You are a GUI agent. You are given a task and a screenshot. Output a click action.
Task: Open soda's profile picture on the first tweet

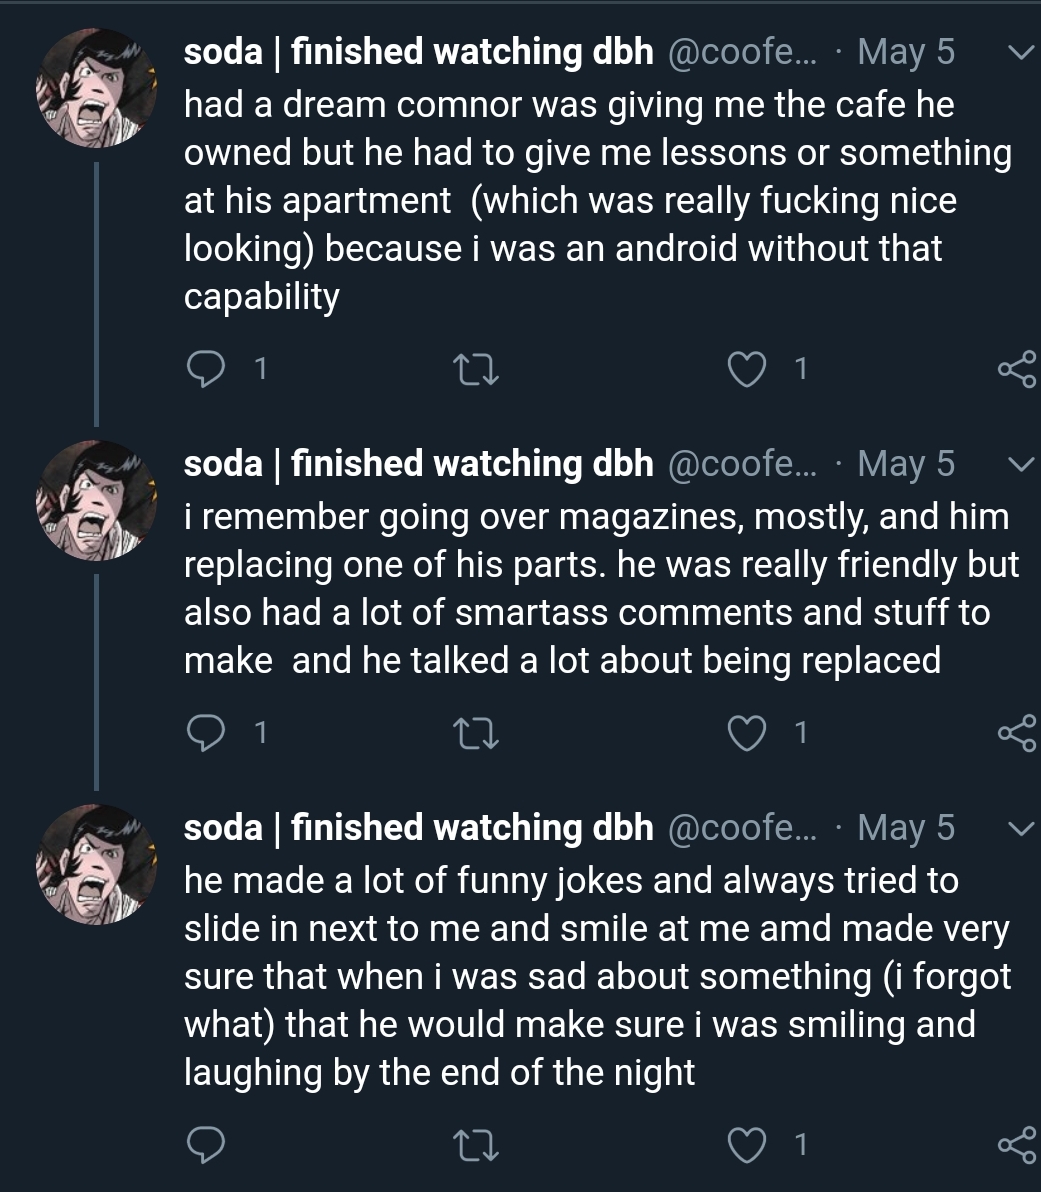tap(97, 88)
